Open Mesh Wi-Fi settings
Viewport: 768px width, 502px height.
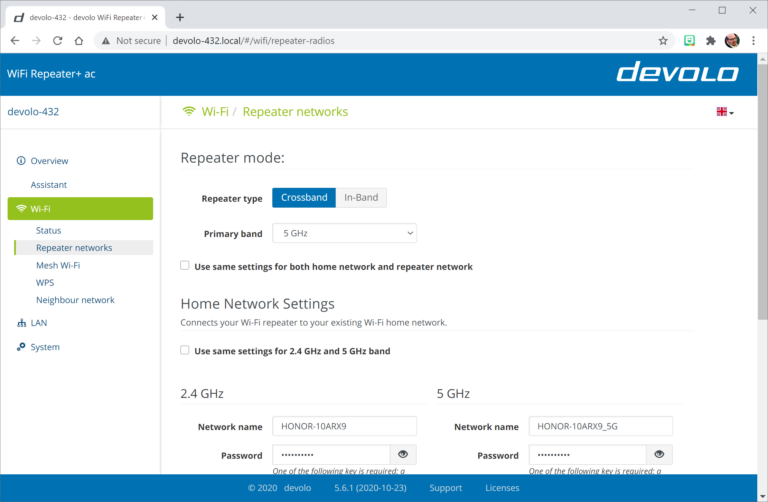tap(58, 265)
